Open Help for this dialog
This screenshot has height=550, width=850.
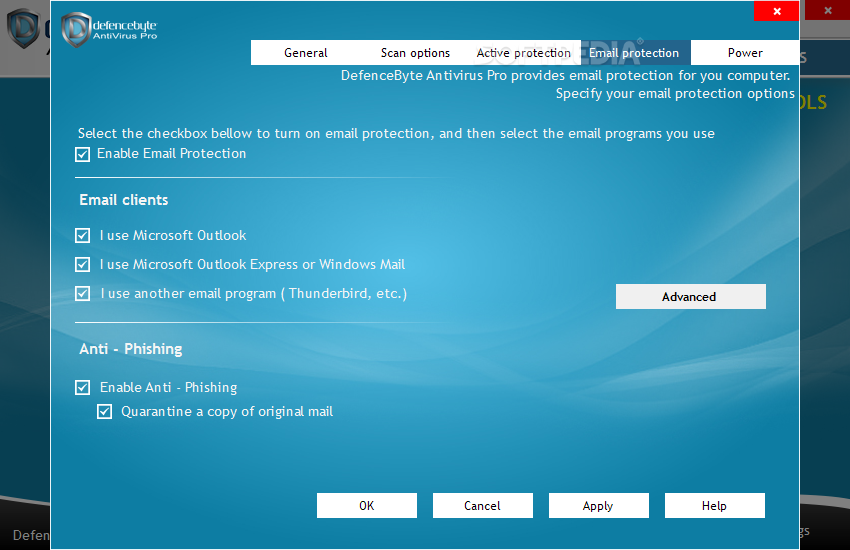pyautogui.click(x=714, y=506)
